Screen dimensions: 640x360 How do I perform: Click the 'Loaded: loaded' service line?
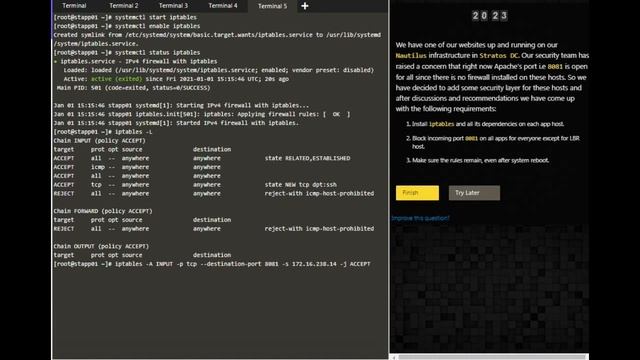[x=218, y=70]
